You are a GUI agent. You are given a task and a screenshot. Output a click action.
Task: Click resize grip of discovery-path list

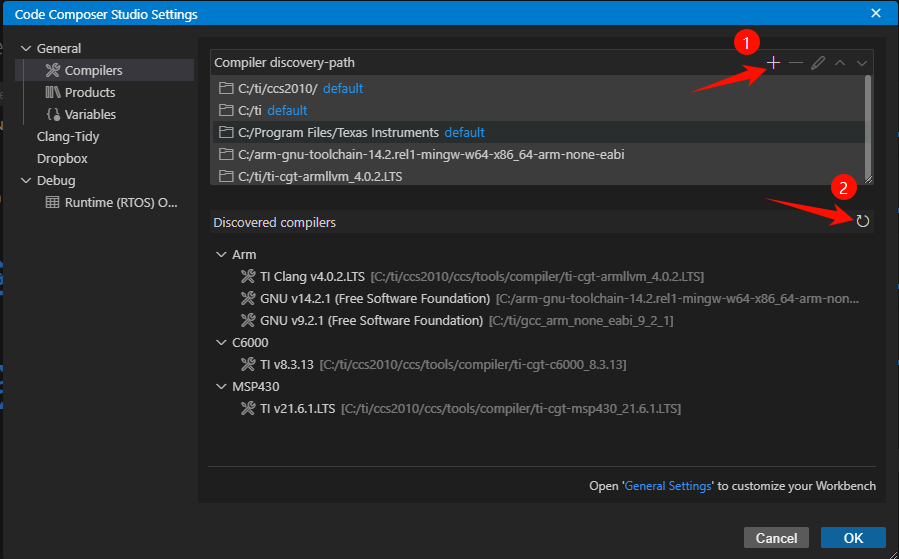point(868,179)
